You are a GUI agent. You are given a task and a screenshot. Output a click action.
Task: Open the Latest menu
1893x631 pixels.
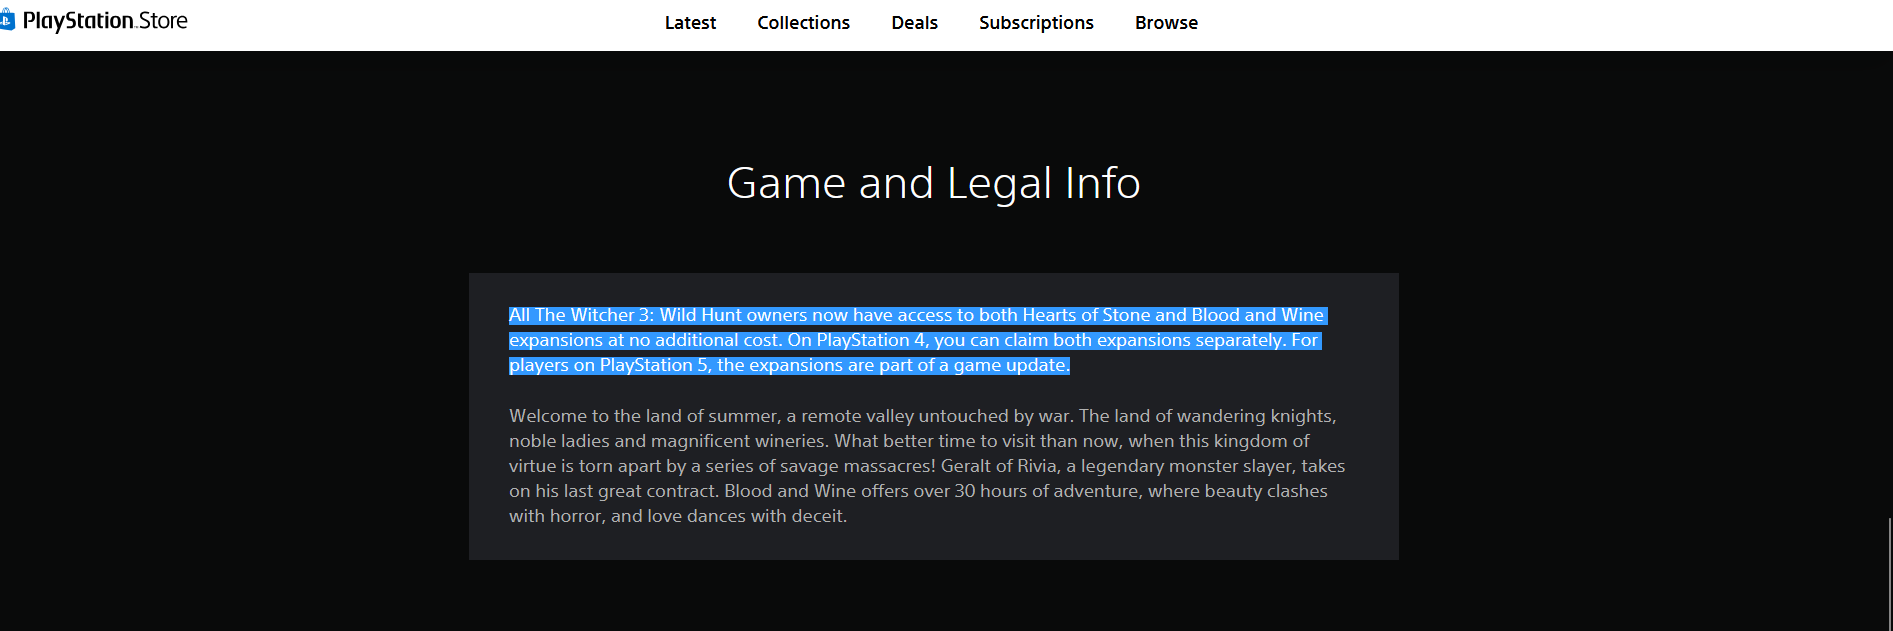(x=690, y=23)
